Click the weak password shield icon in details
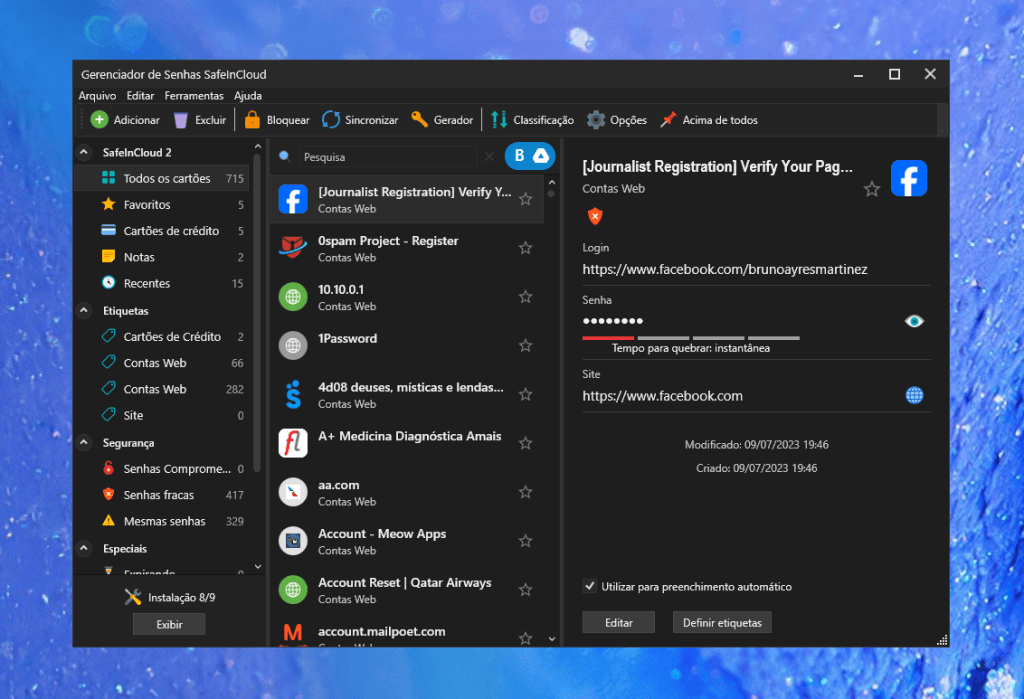The image size is (1024, 699). (594, 216)
